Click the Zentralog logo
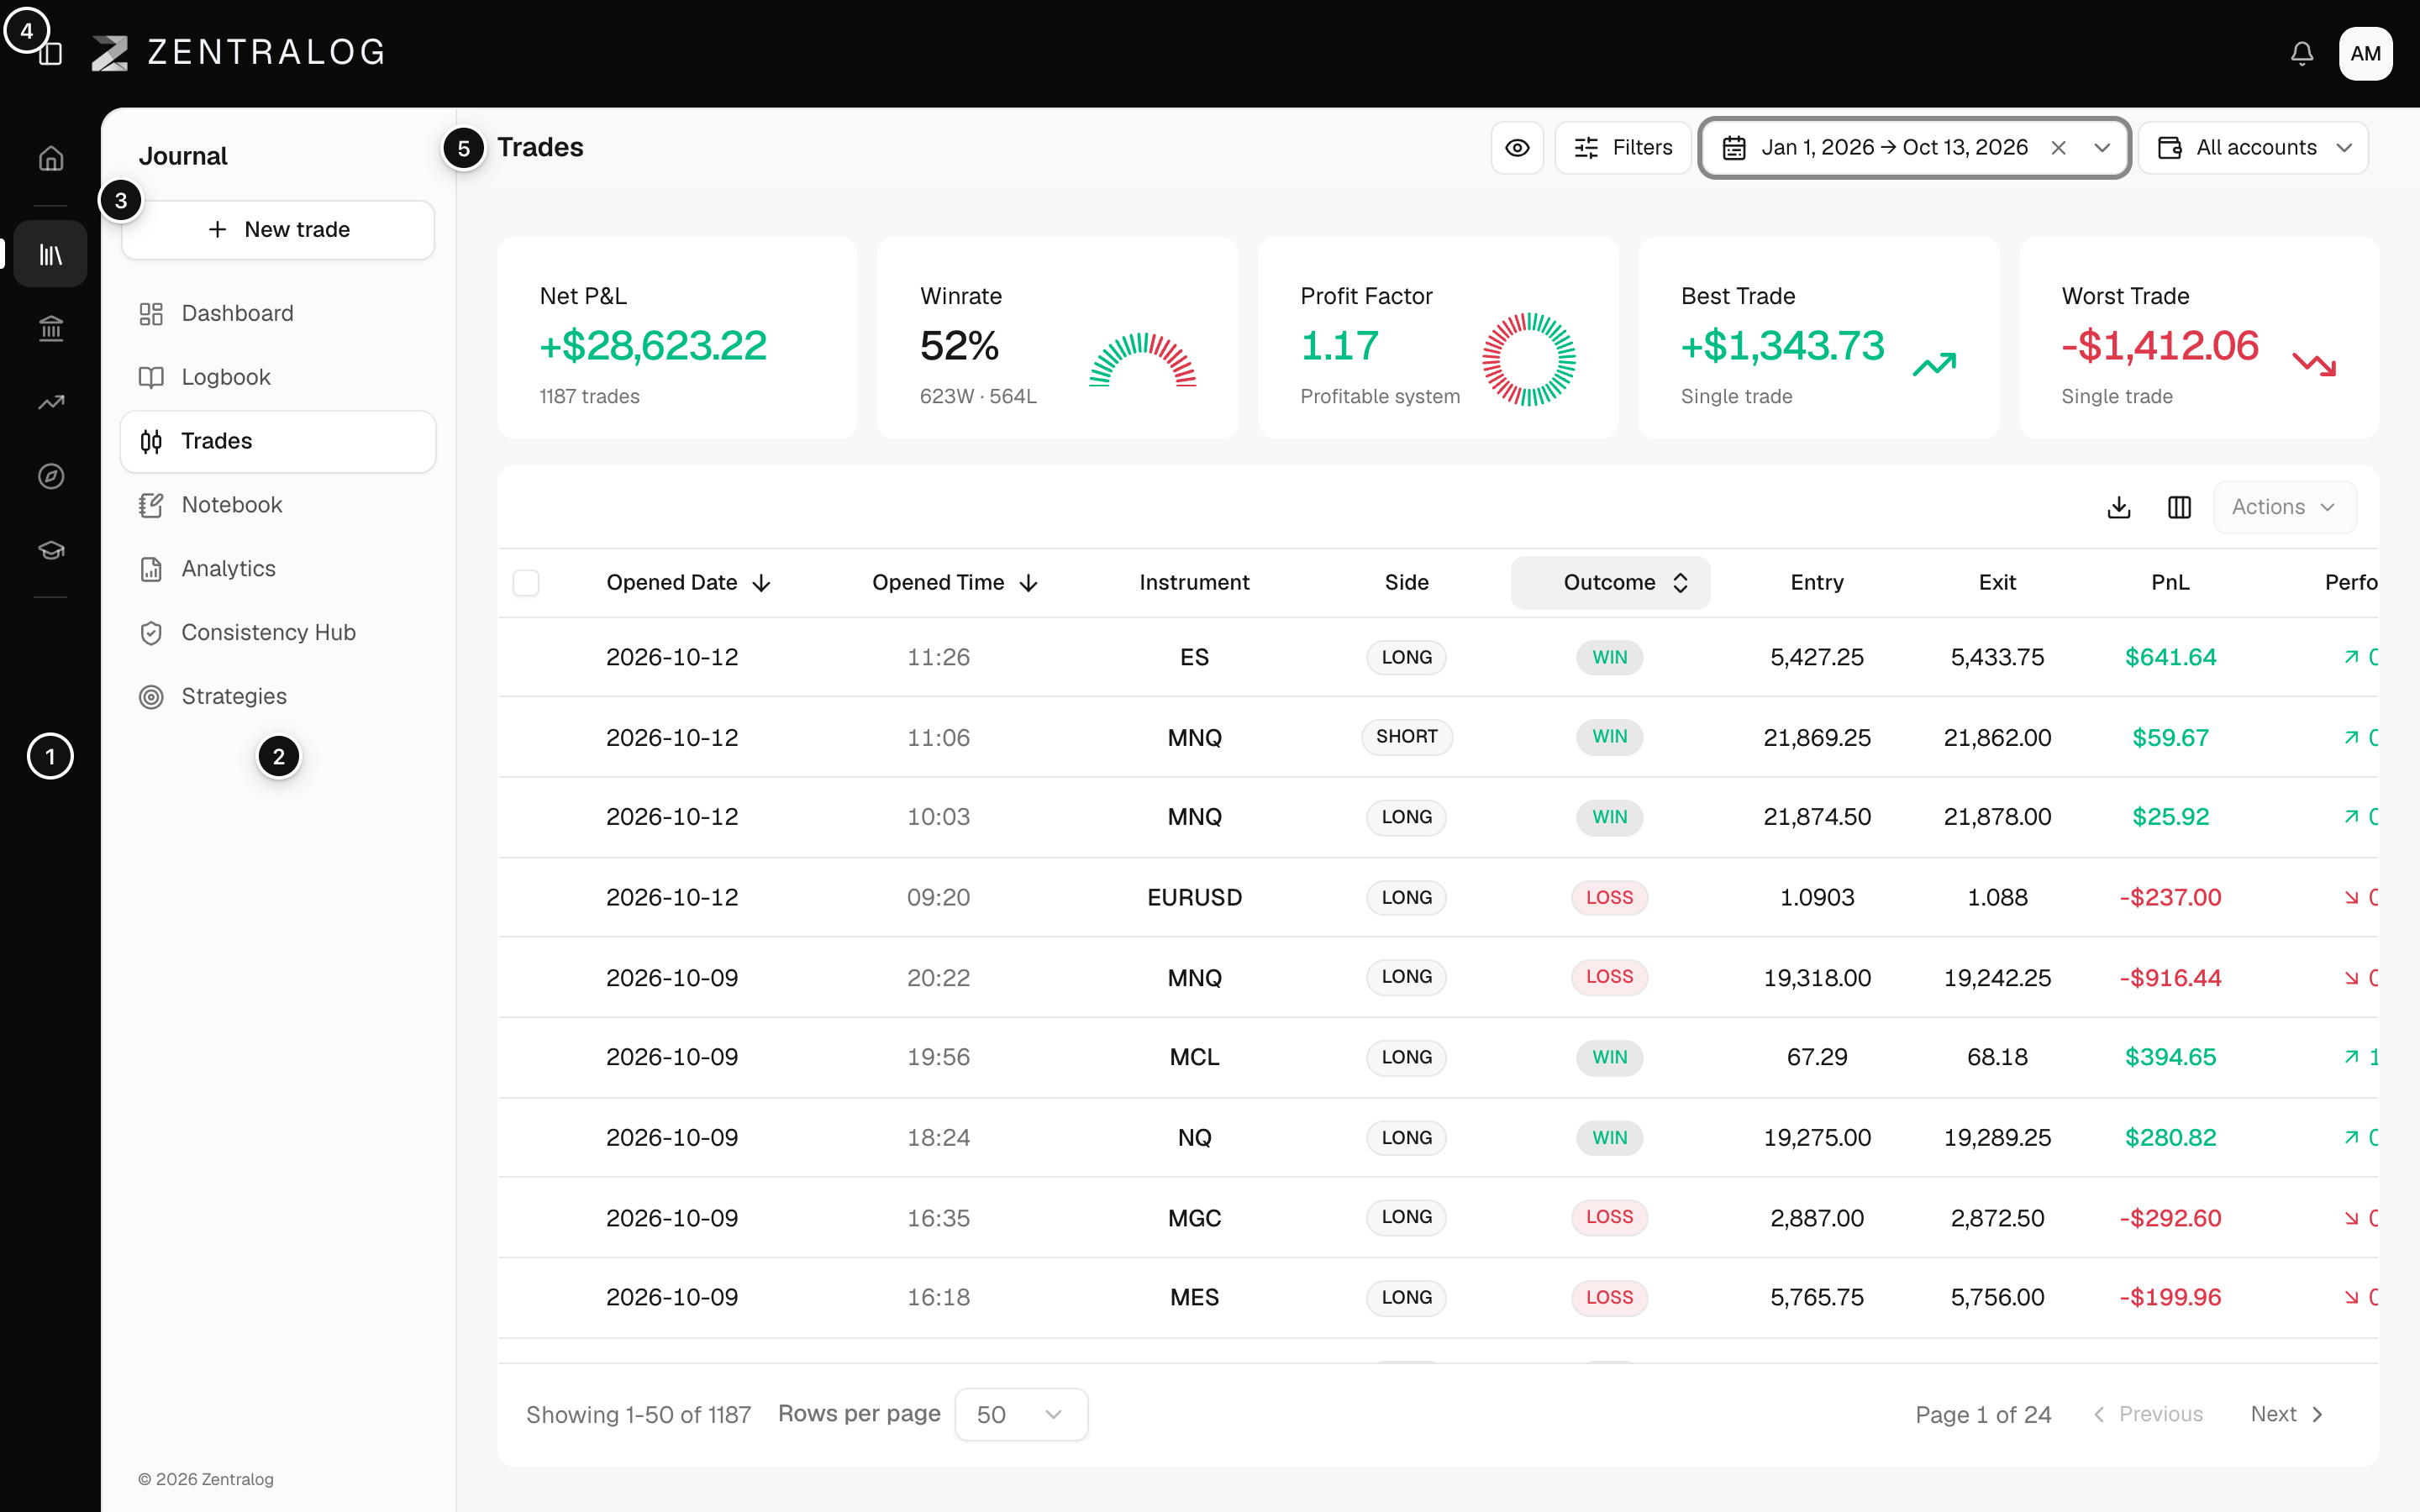2420x1512 pixels. tap(238, 52)
